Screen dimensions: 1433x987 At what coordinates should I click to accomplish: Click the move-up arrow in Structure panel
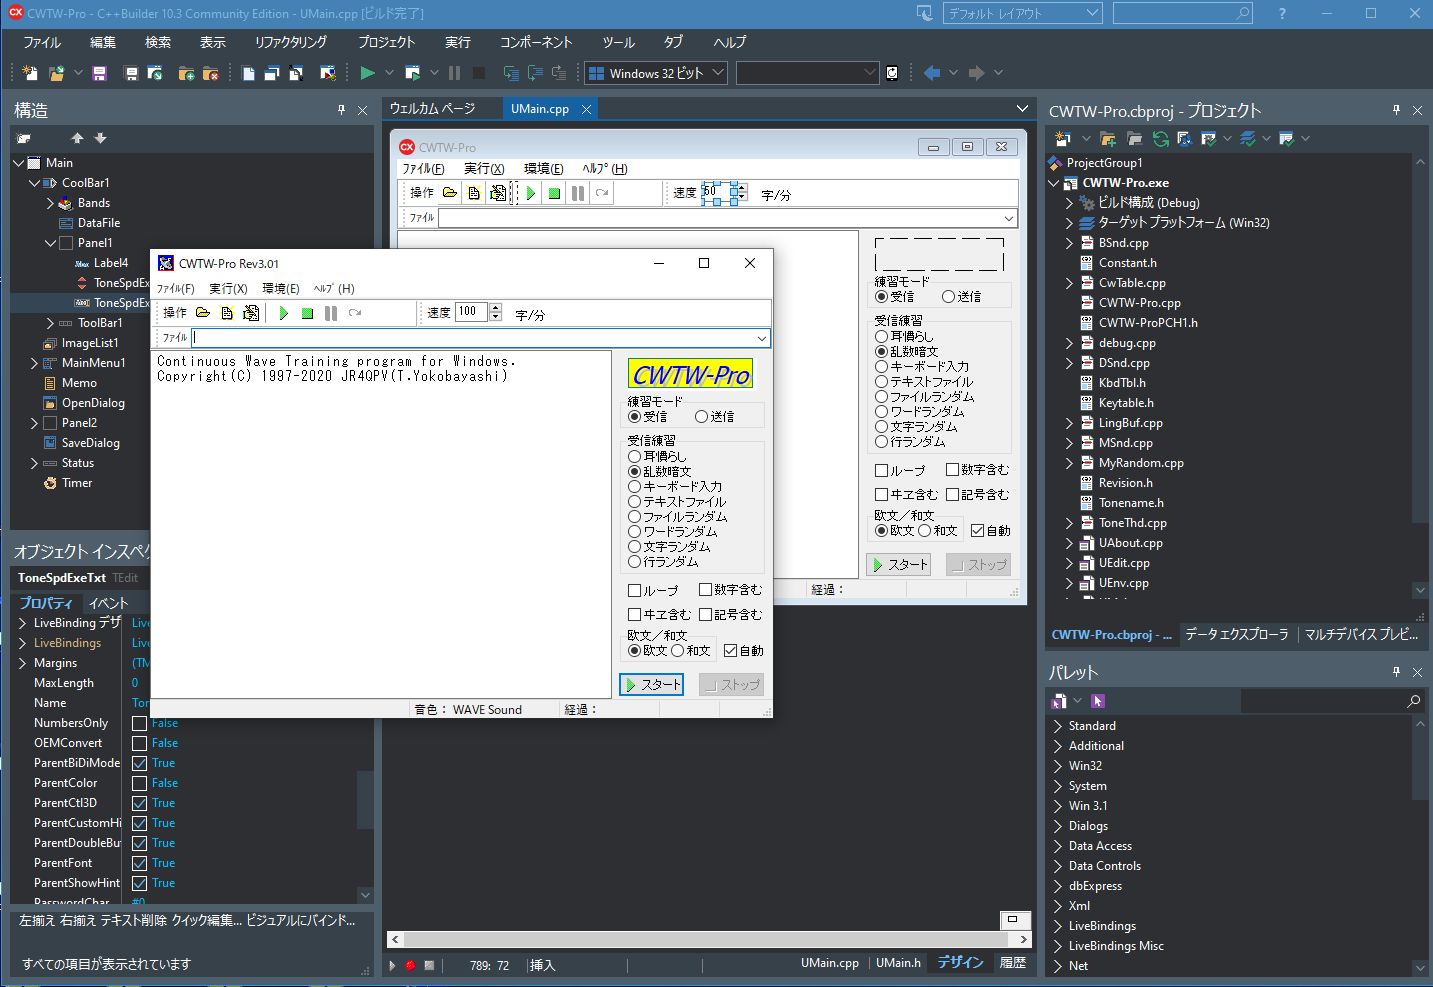(77, 138)
